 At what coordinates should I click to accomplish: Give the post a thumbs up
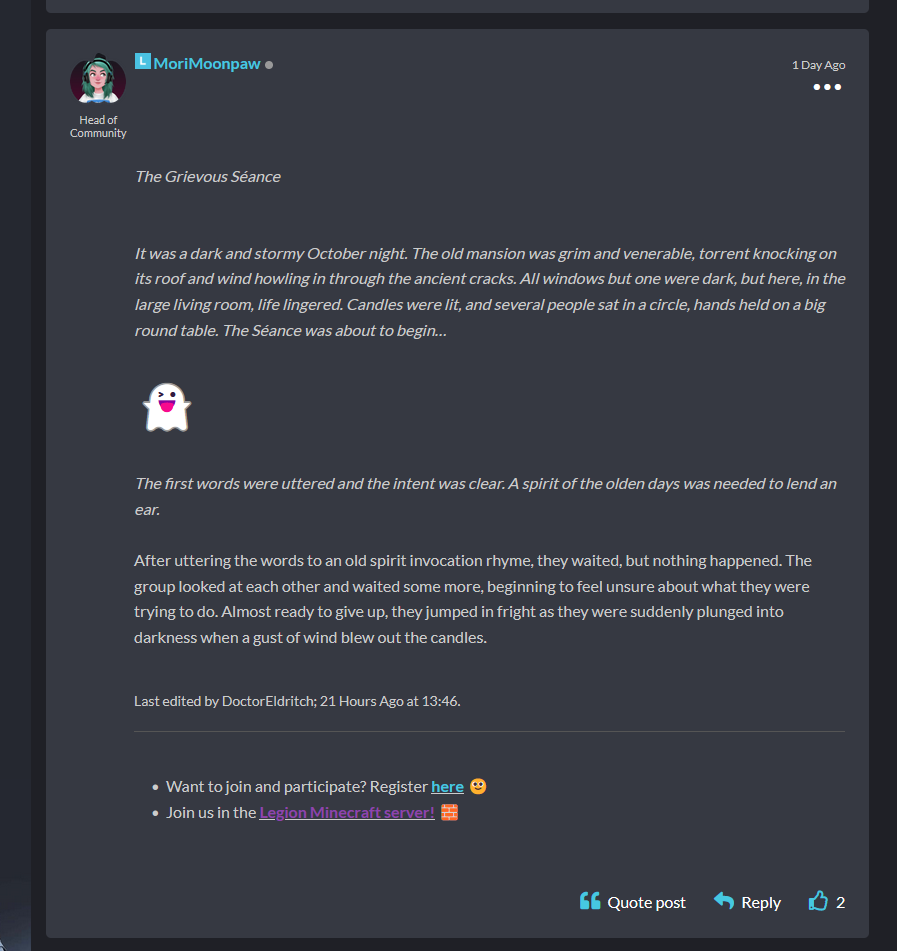point(819,901)
